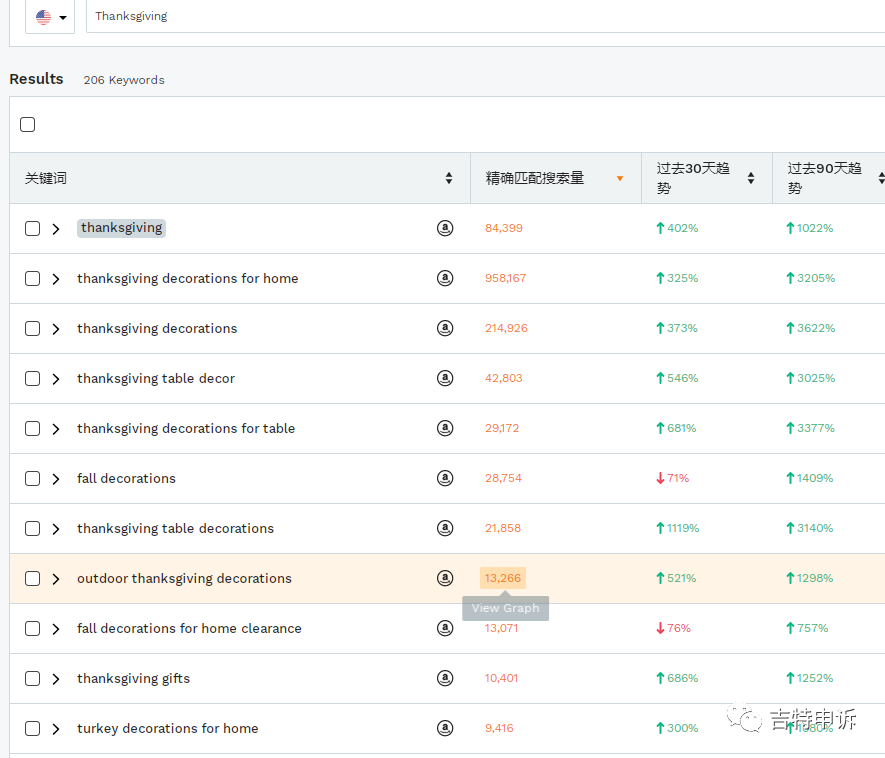
Task: Open Amazon icon in fall decorations row
Action: click(x=445, y=478)
